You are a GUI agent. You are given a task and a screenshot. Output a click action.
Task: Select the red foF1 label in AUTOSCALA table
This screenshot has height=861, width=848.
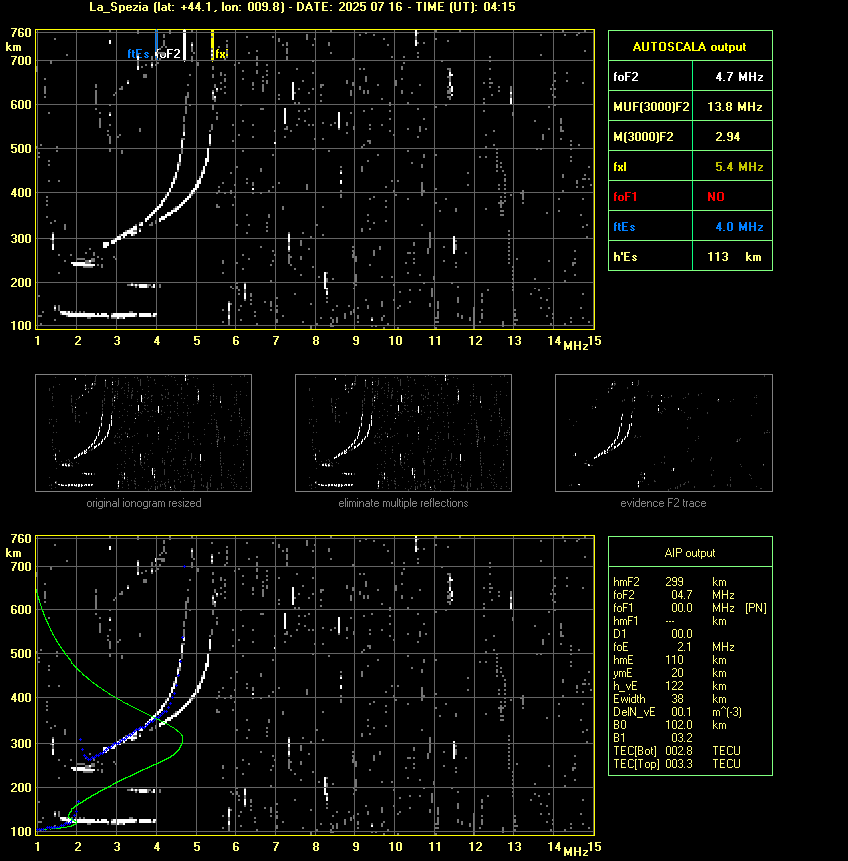click(x=625, y=197)
